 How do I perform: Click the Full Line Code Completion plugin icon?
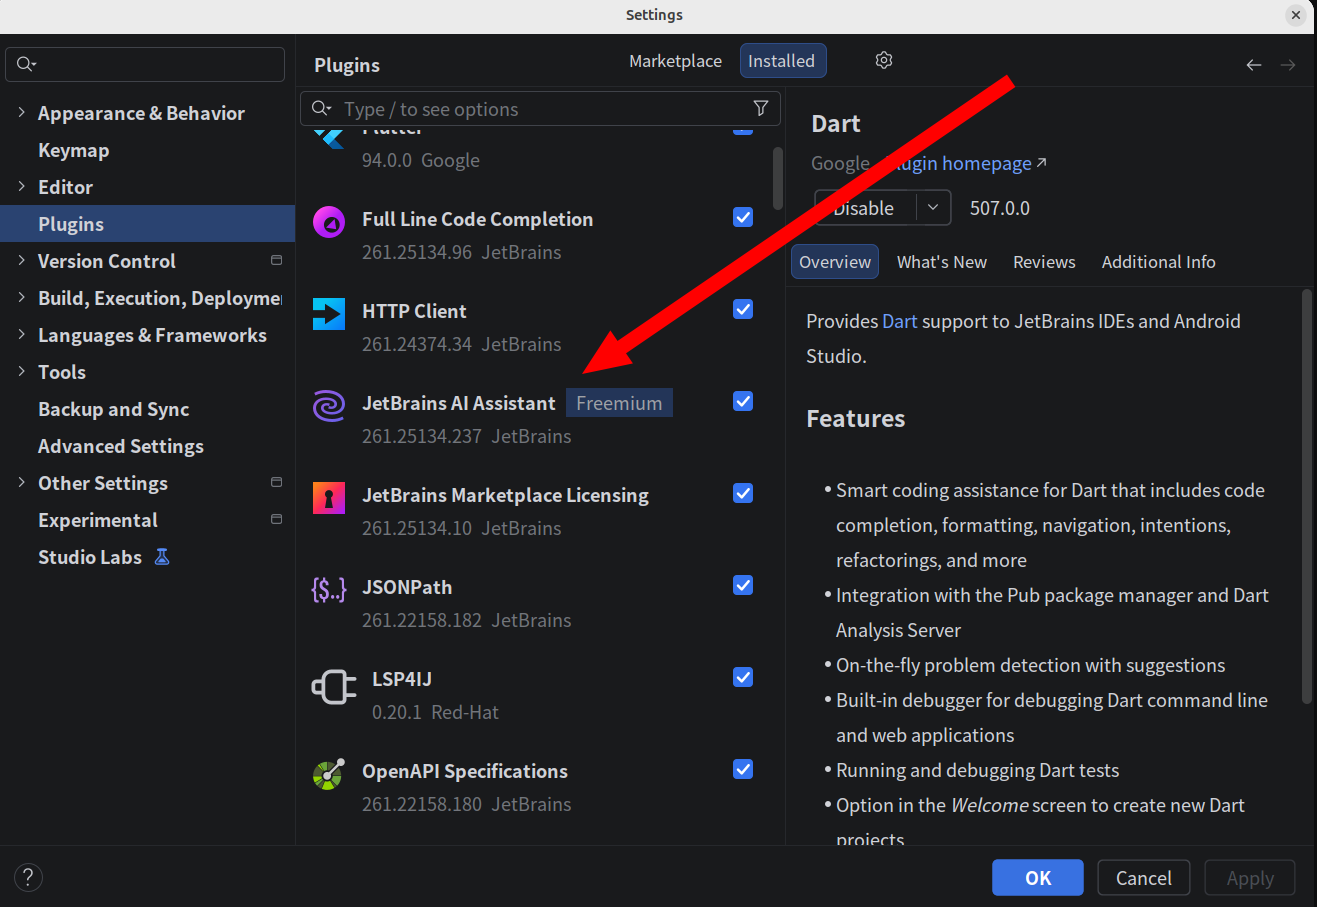(x=329, y=222)
